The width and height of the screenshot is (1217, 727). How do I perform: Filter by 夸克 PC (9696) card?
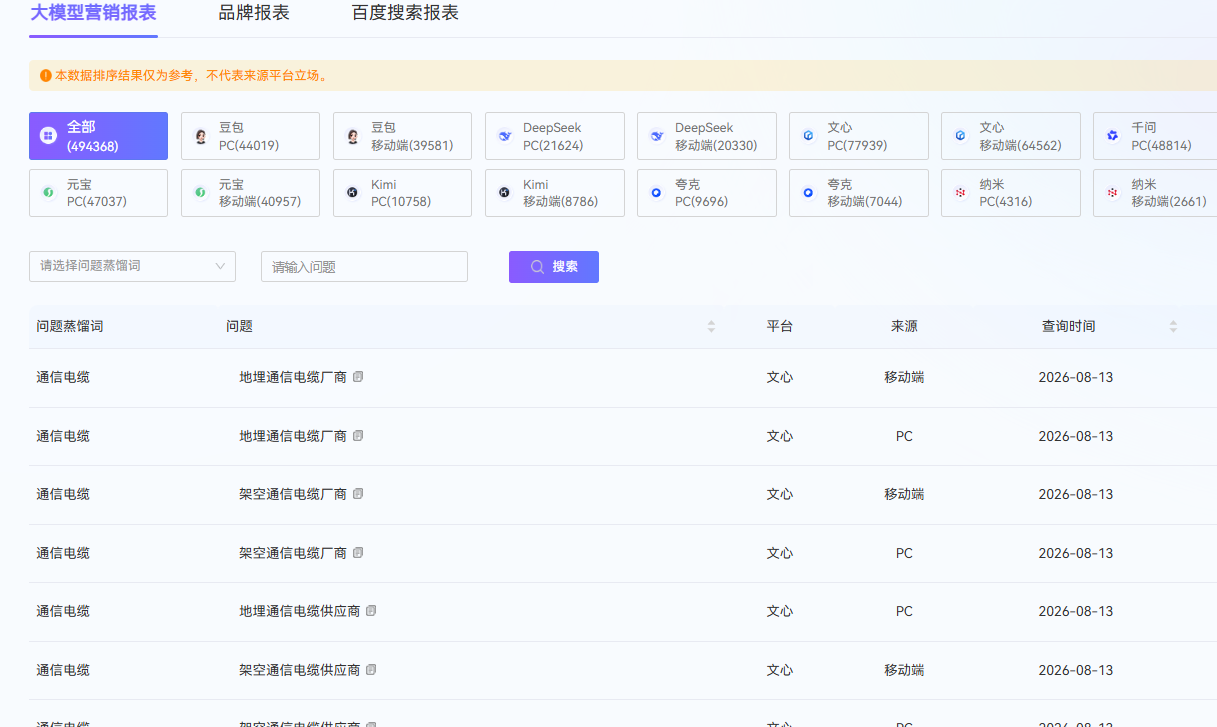point(706,193)
